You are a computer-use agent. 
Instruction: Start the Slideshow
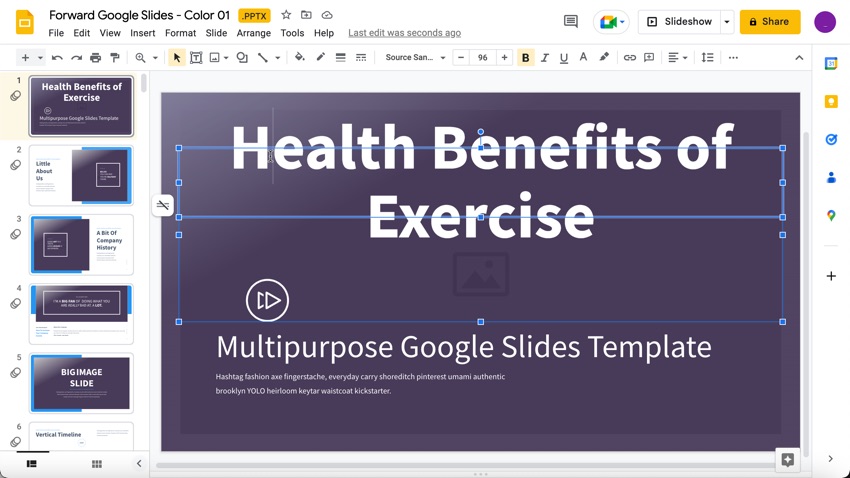pyautogui.click(x=679, y=22)
